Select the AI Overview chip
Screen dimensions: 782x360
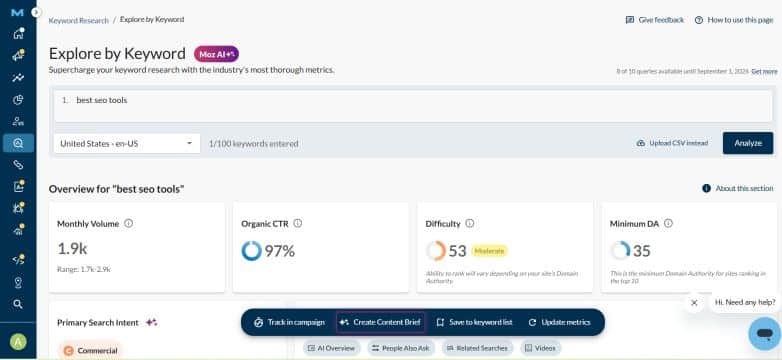[332, 348]
